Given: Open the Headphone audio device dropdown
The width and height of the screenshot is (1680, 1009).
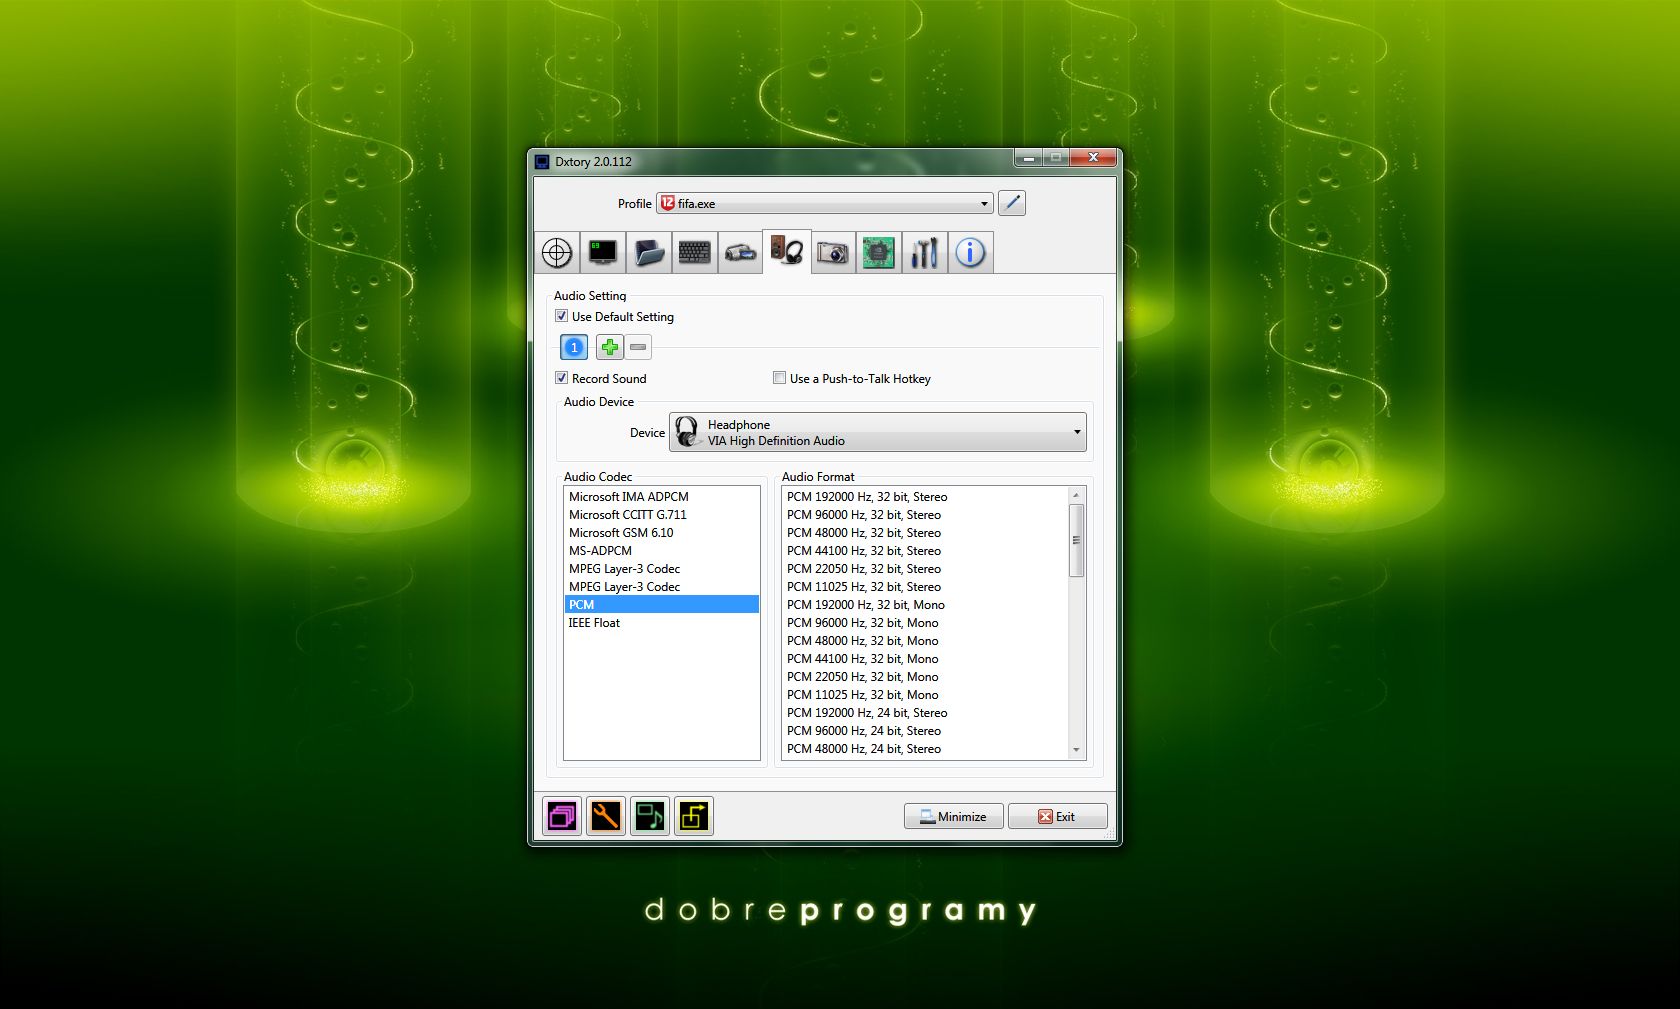Looking at the screenshot, I should pos(878,432).
